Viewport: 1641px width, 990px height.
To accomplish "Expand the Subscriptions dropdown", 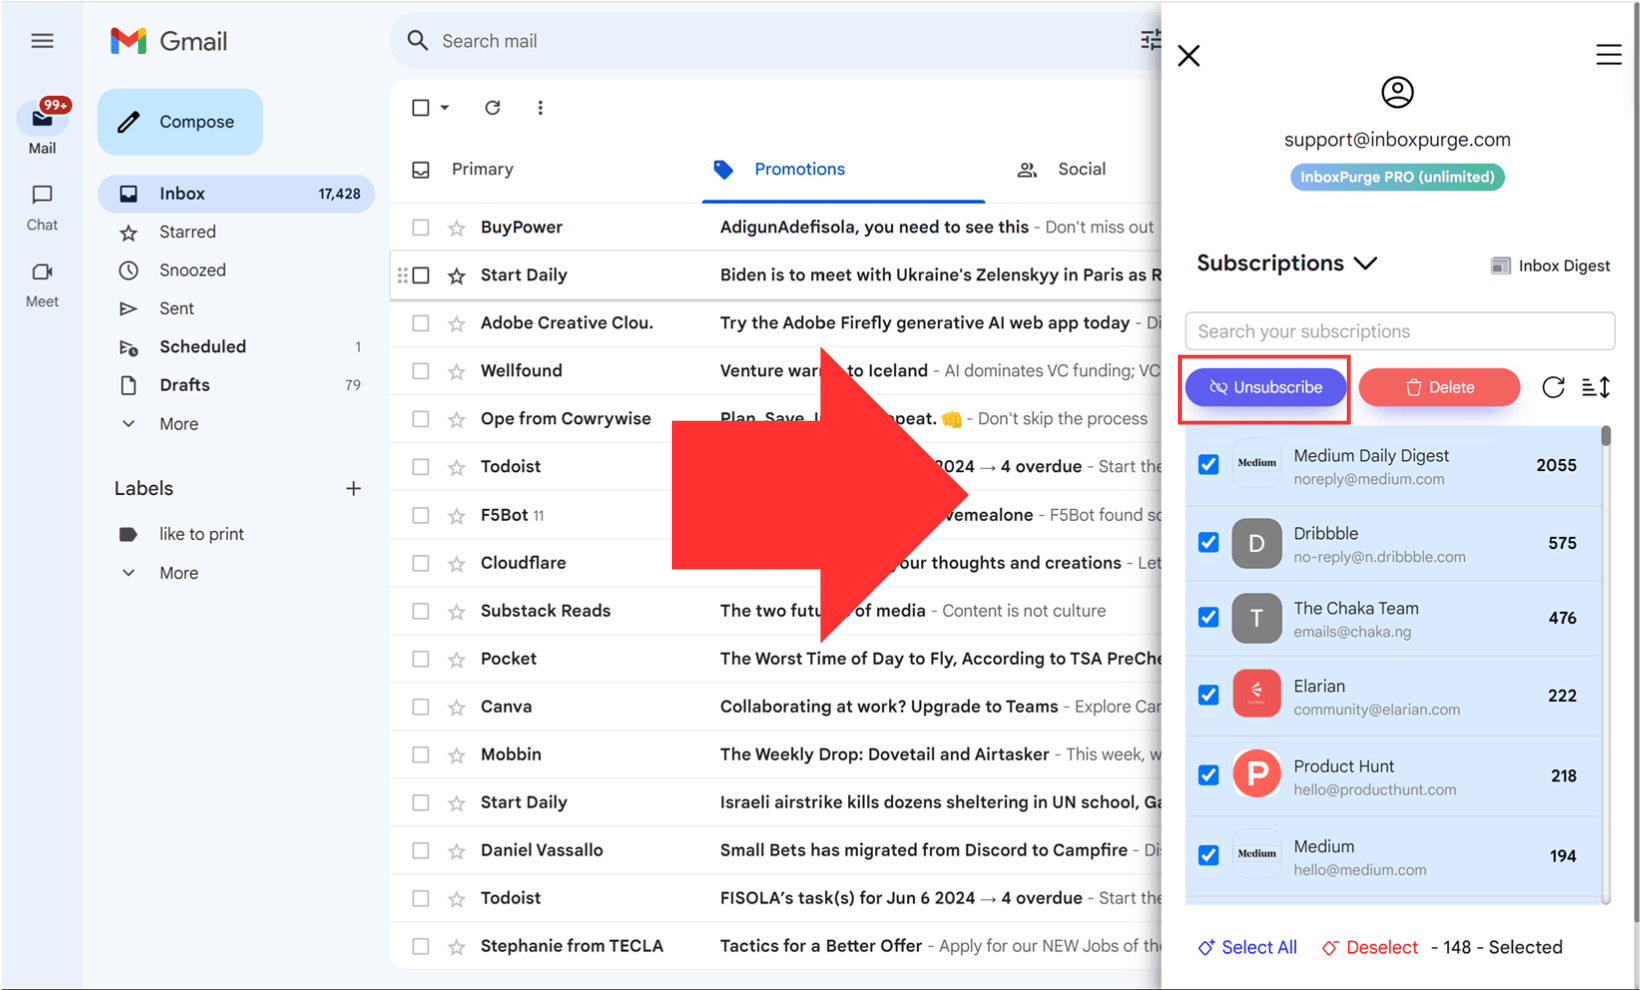I will point(1366,263).
